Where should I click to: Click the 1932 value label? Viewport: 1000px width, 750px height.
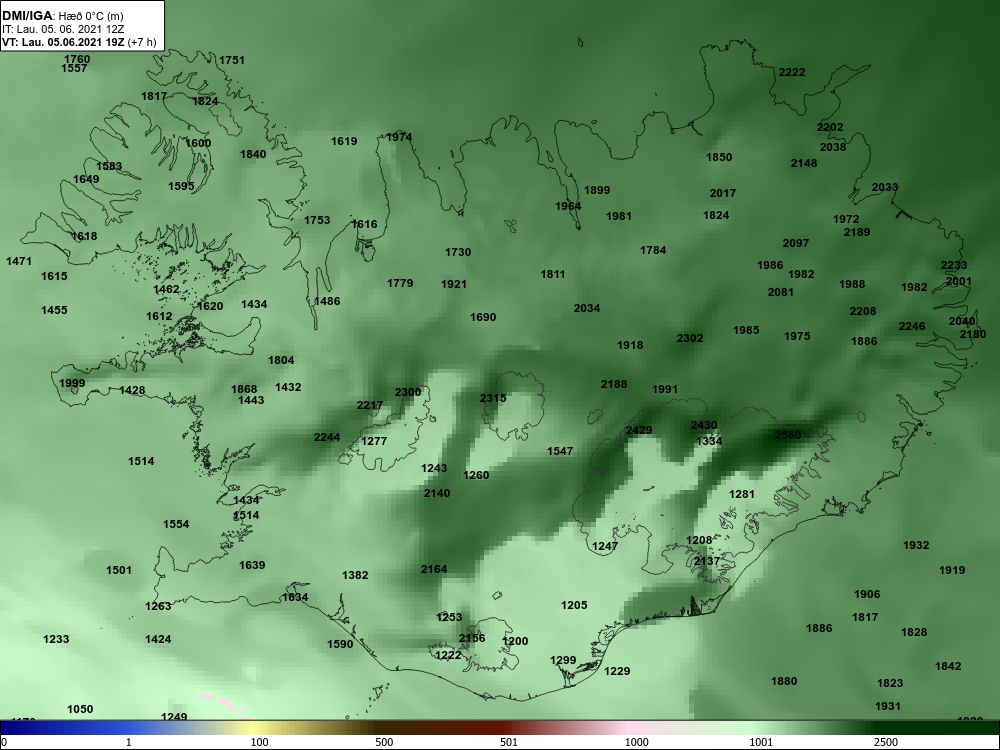point(916,546)
